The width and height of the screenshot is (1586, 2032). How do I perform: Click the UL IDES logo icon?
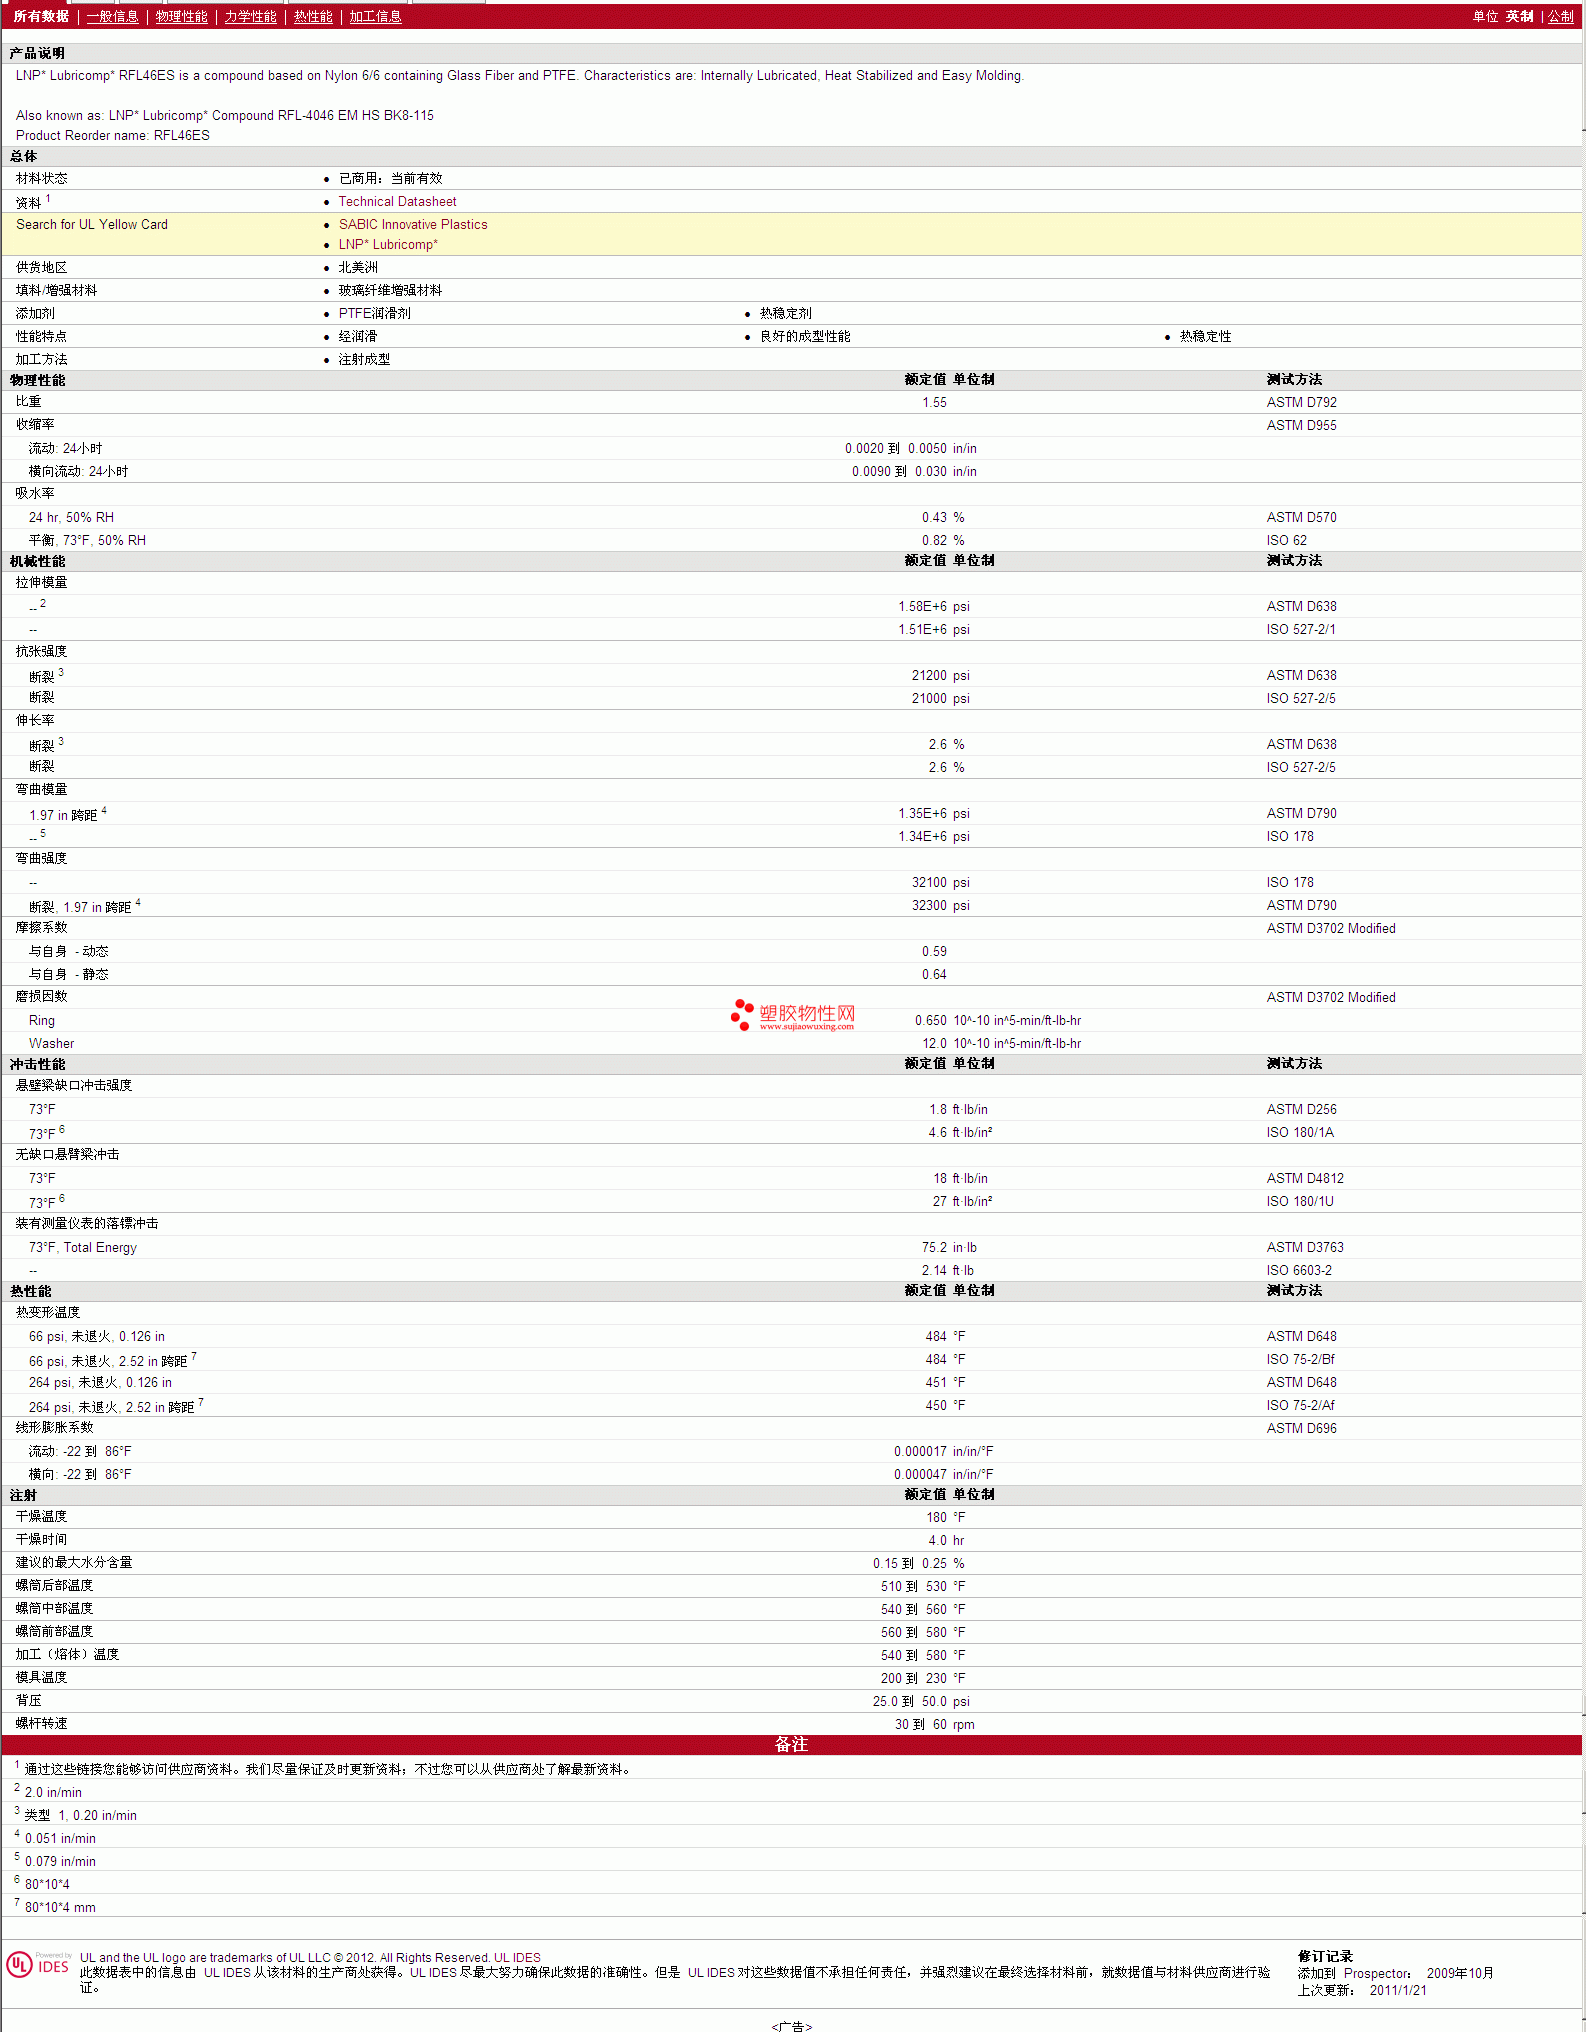tap(38, 1965)
